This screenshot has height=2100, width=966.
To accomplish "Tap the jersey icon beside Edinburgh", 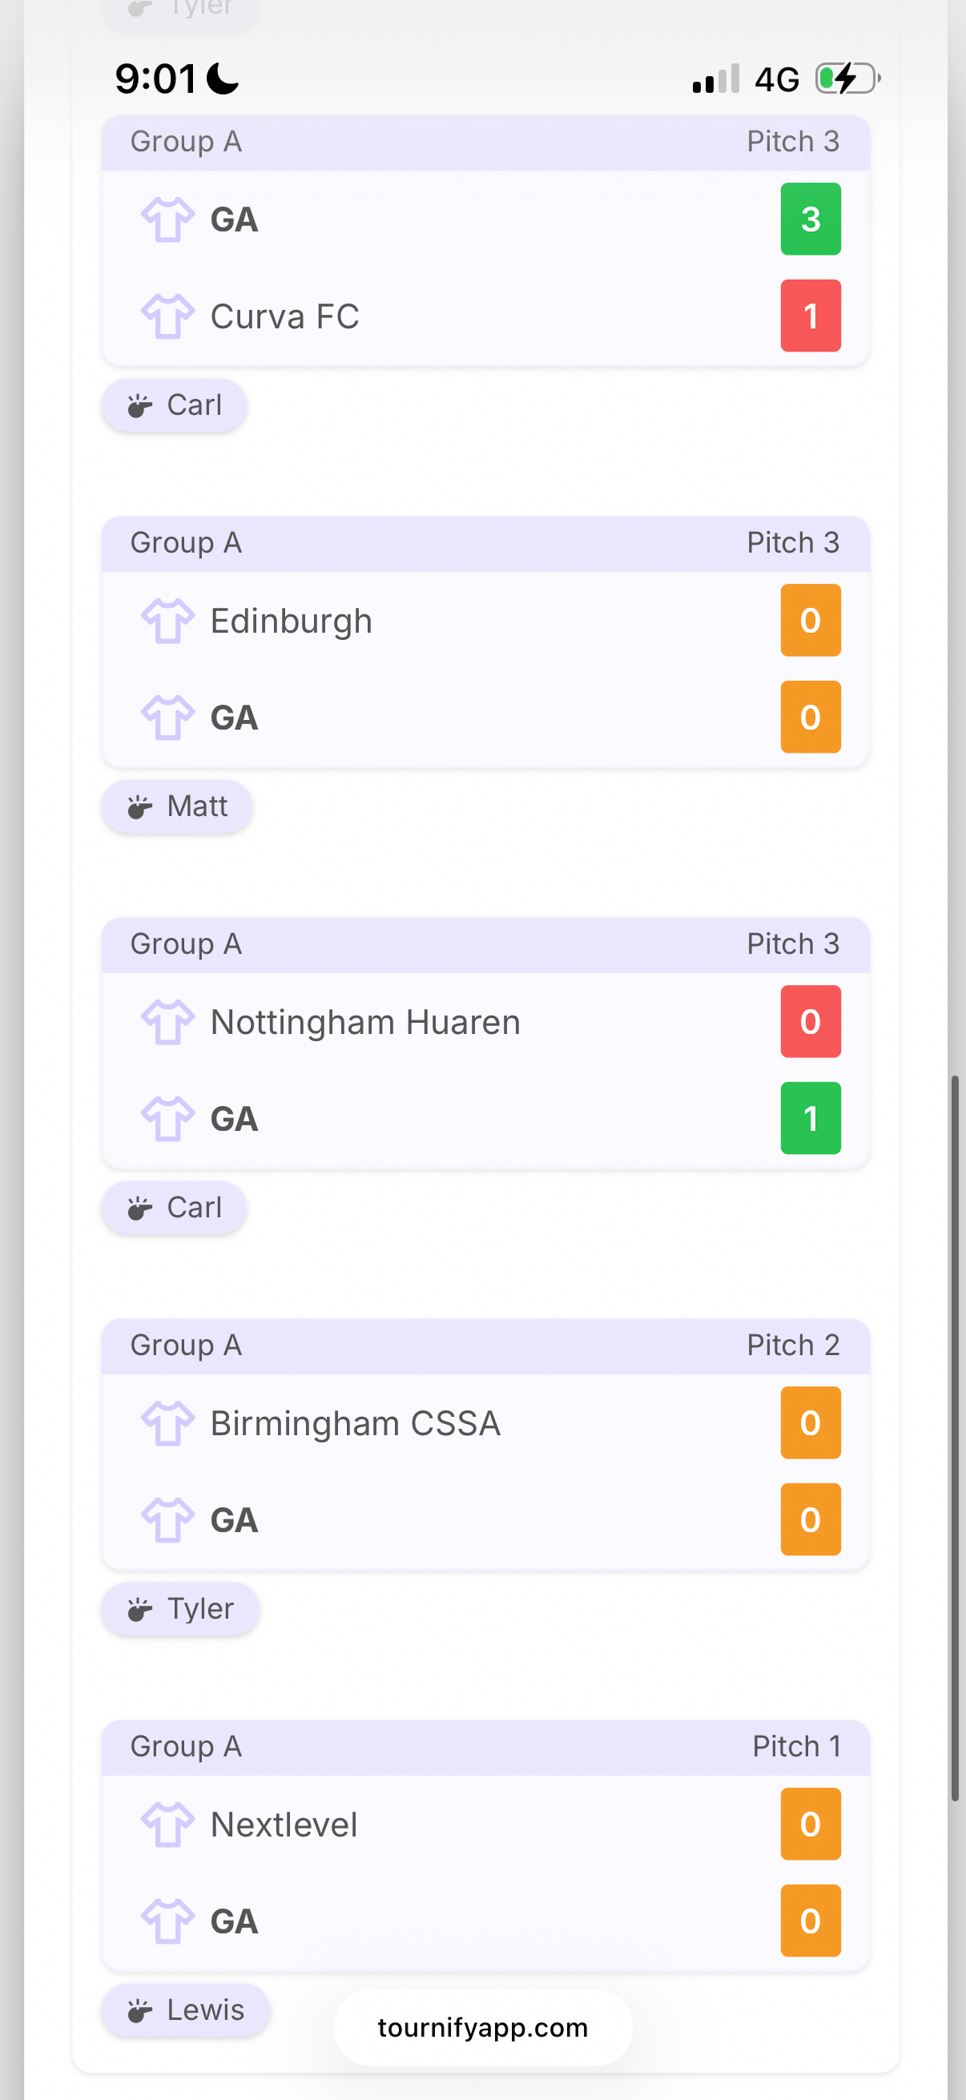I will (x=167, y=620).
